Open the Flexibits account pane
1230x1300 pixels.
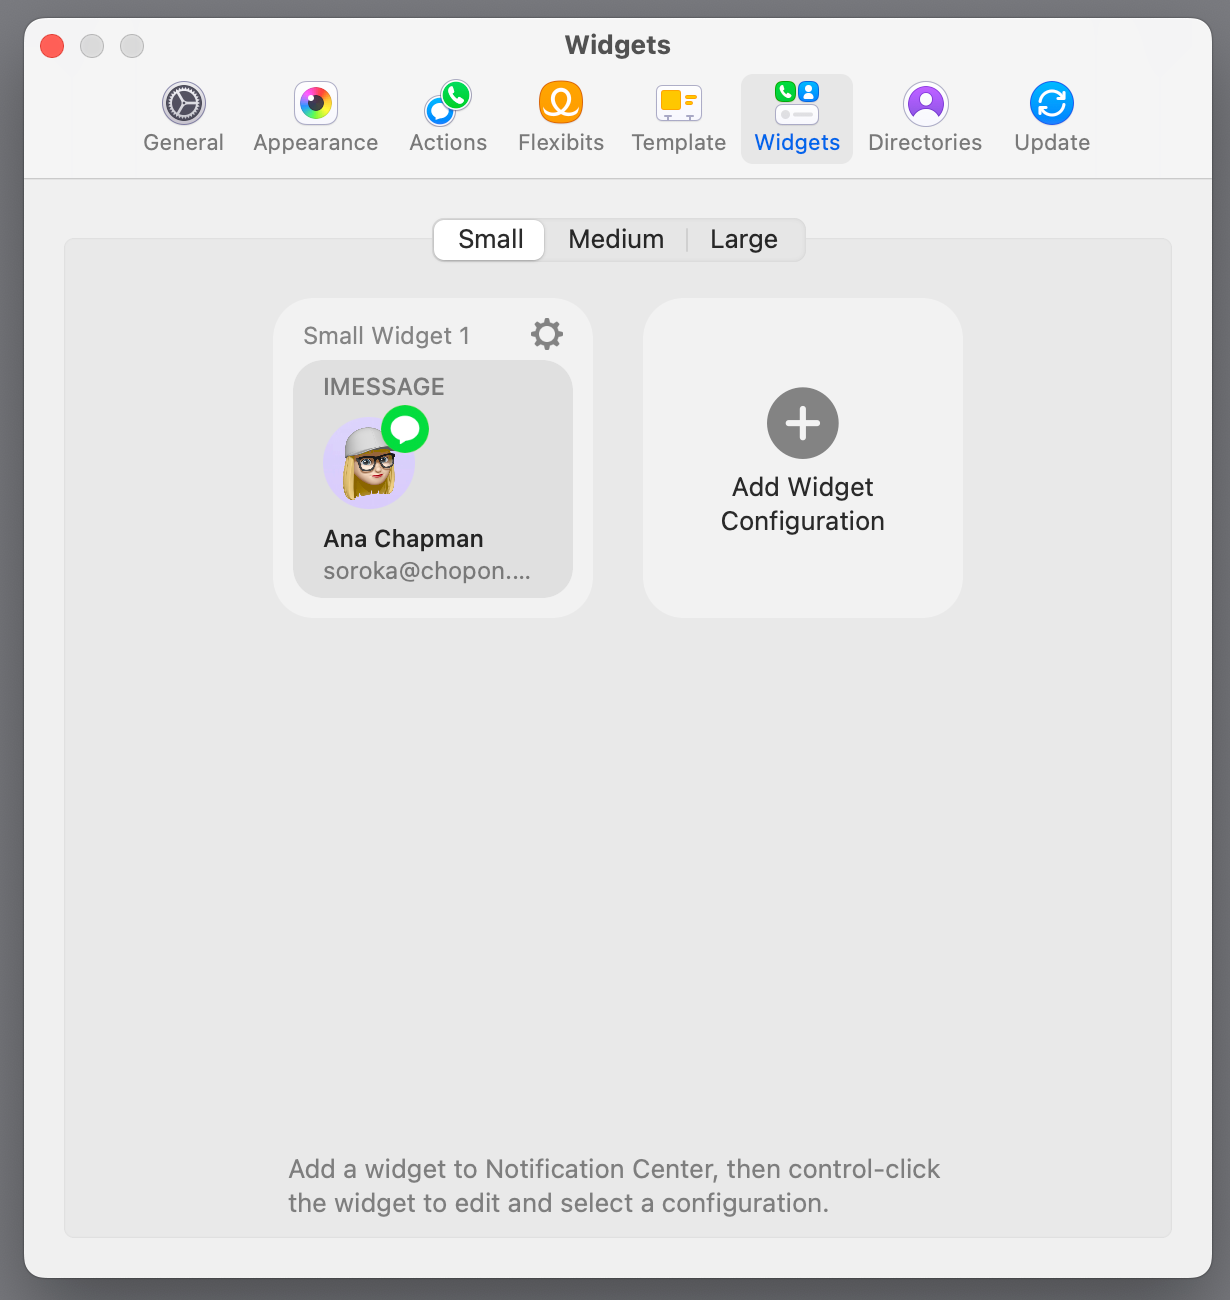click(561, 118)
